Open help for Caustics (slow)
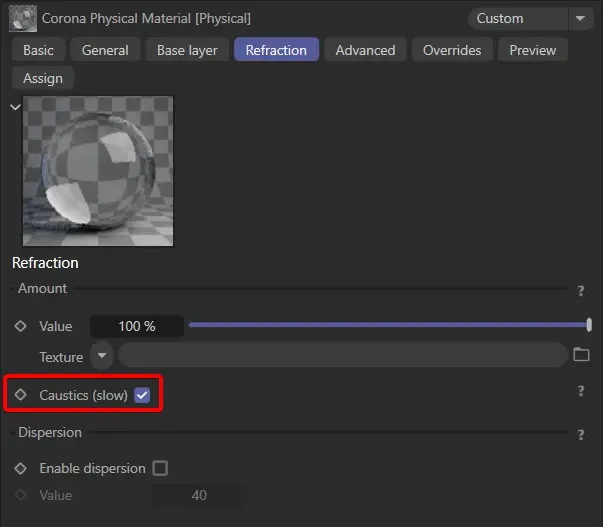The height and width of the screenshot is (527, 603). pyautogui.click(x=581, y=391)
